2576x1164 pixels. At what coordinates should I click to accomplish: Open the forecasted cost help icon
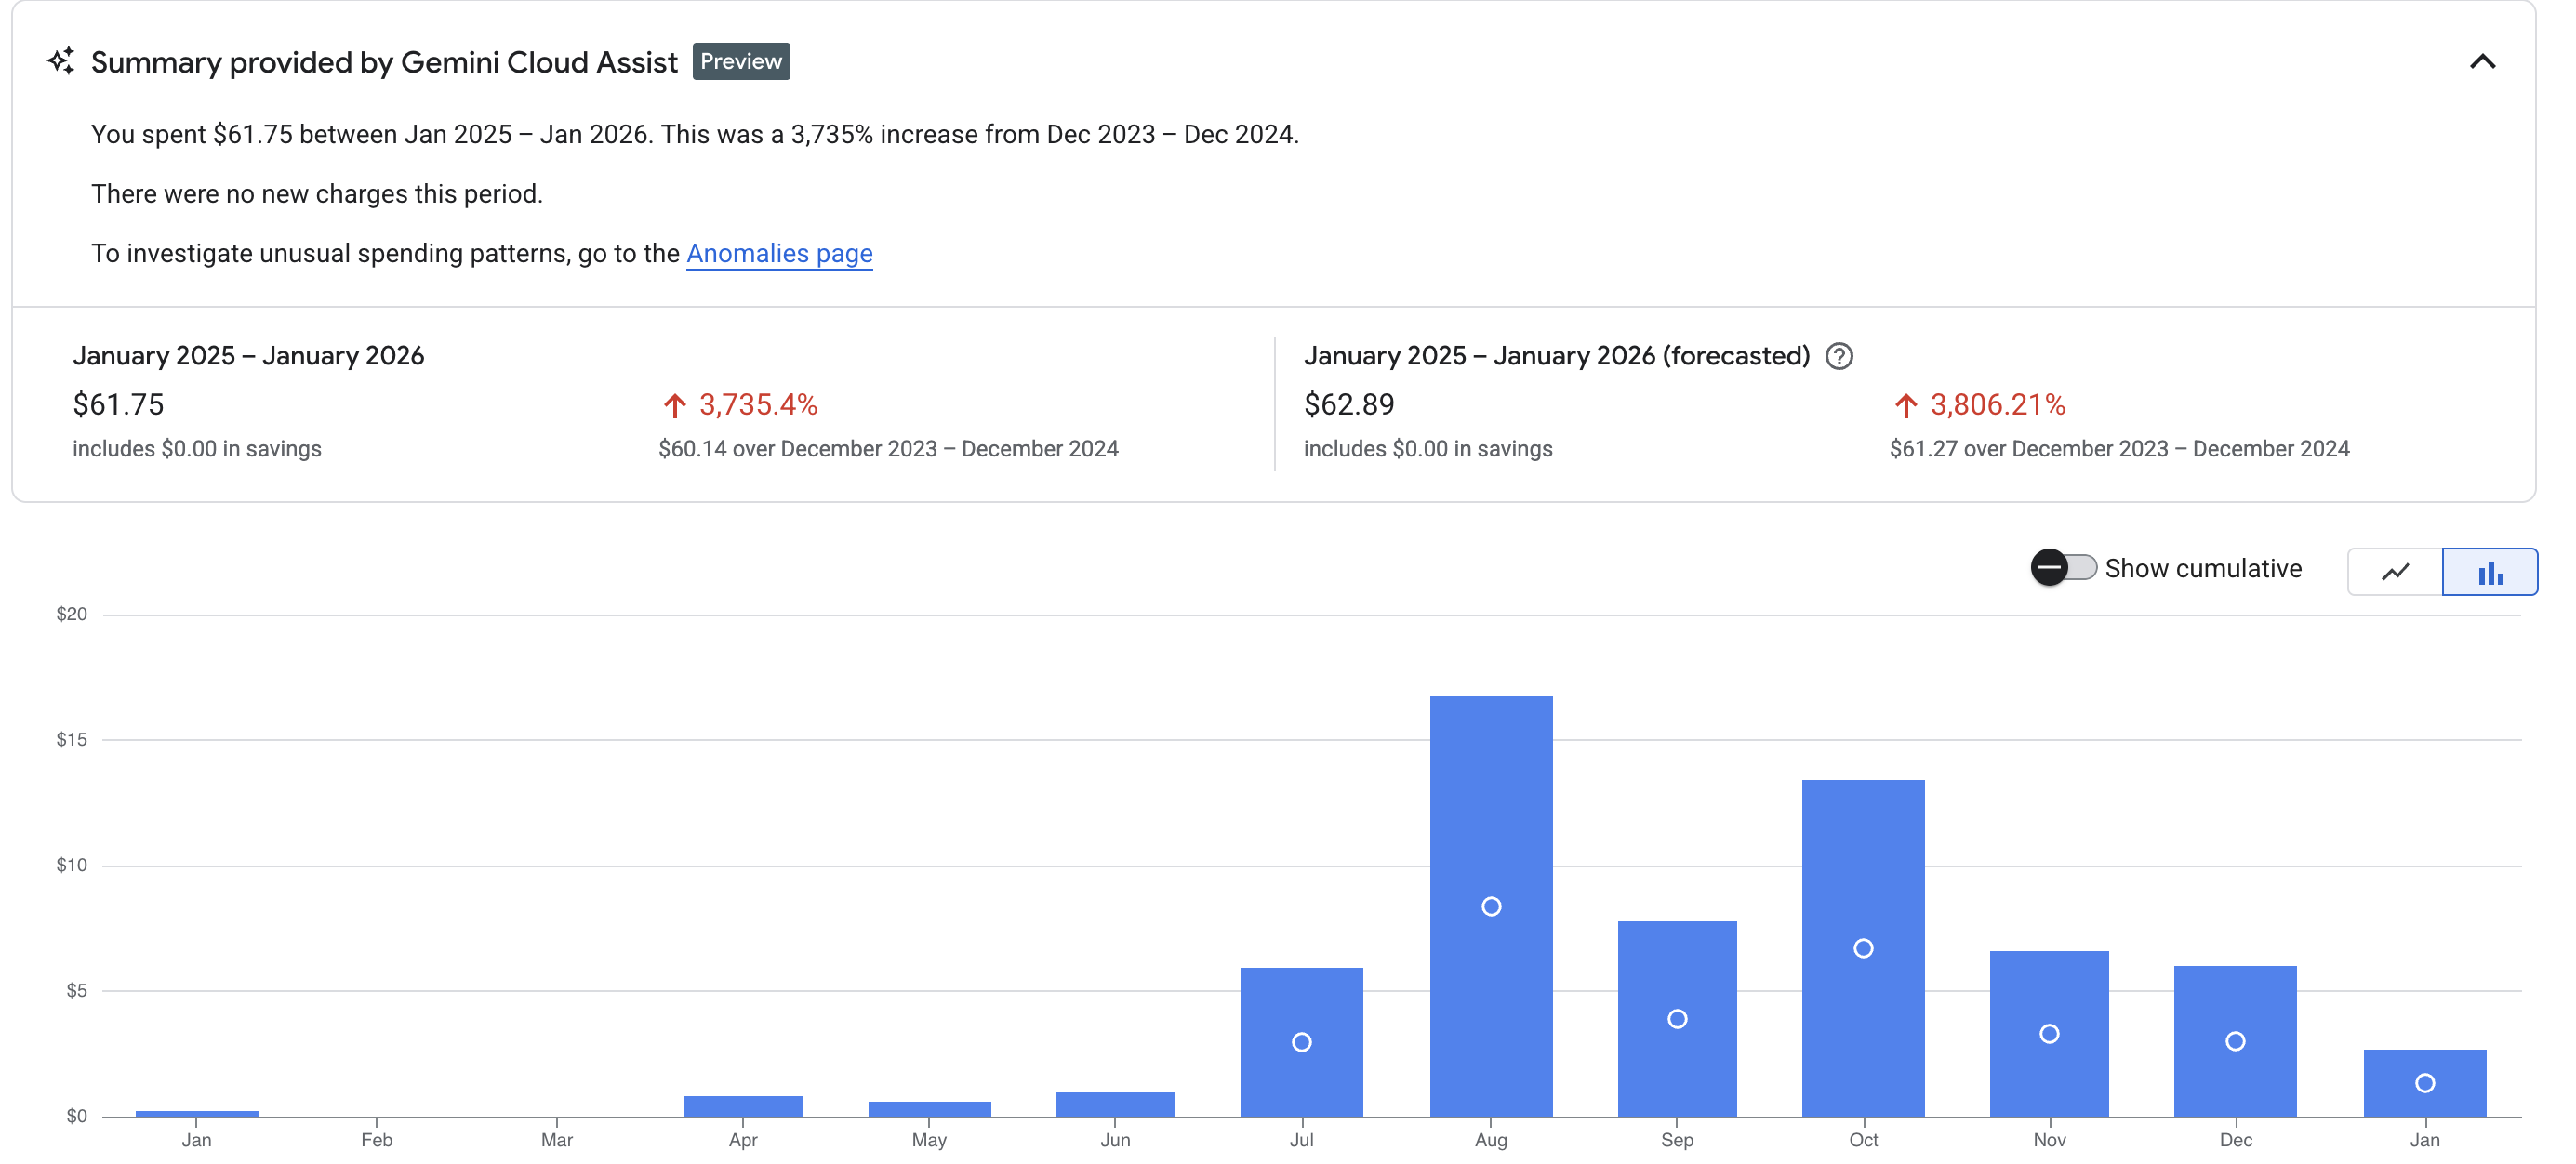point(1839,356)
